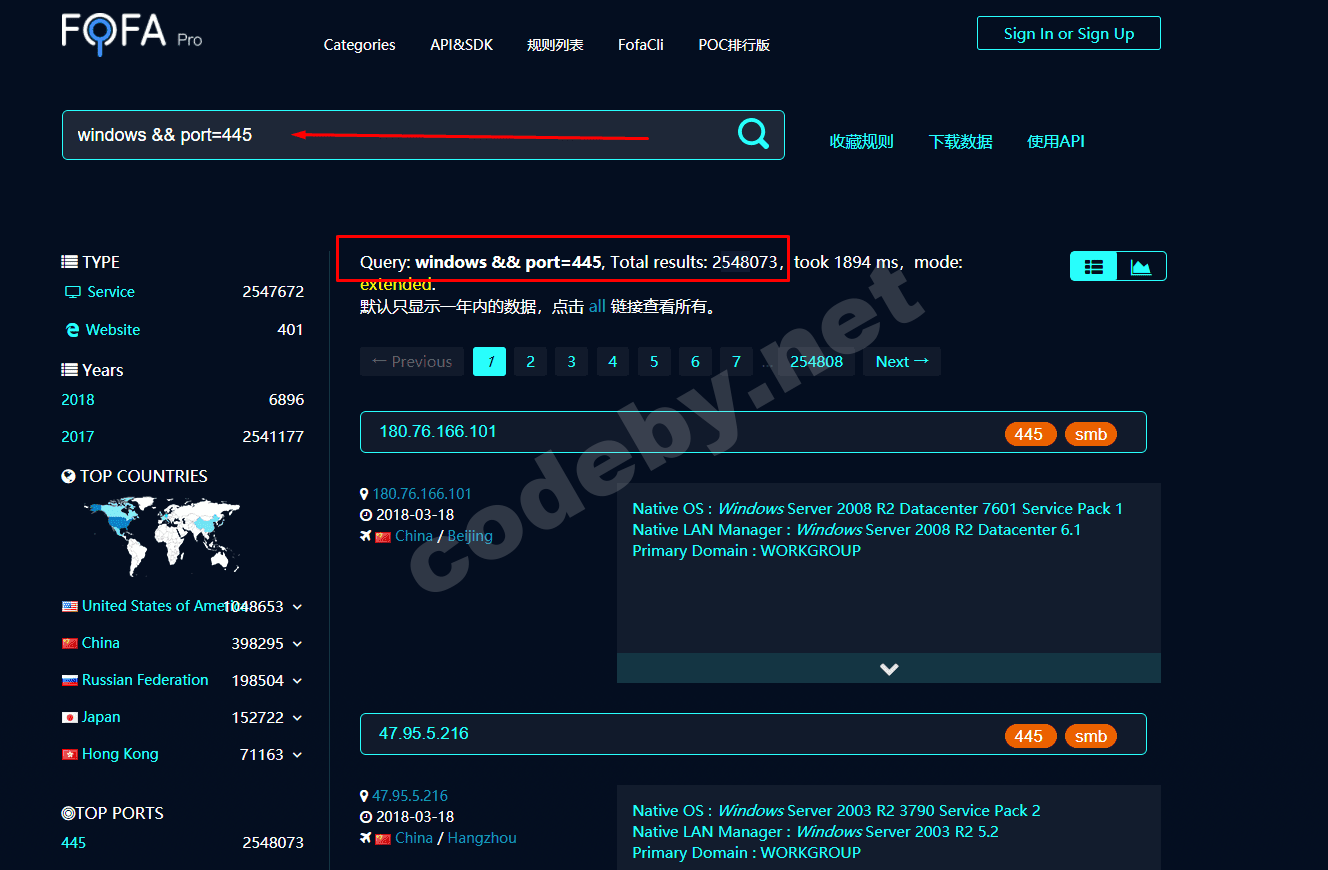Screen dimensions: 1328x870
Task: Filter results by year 2017
Action: [x=78, y=437]
